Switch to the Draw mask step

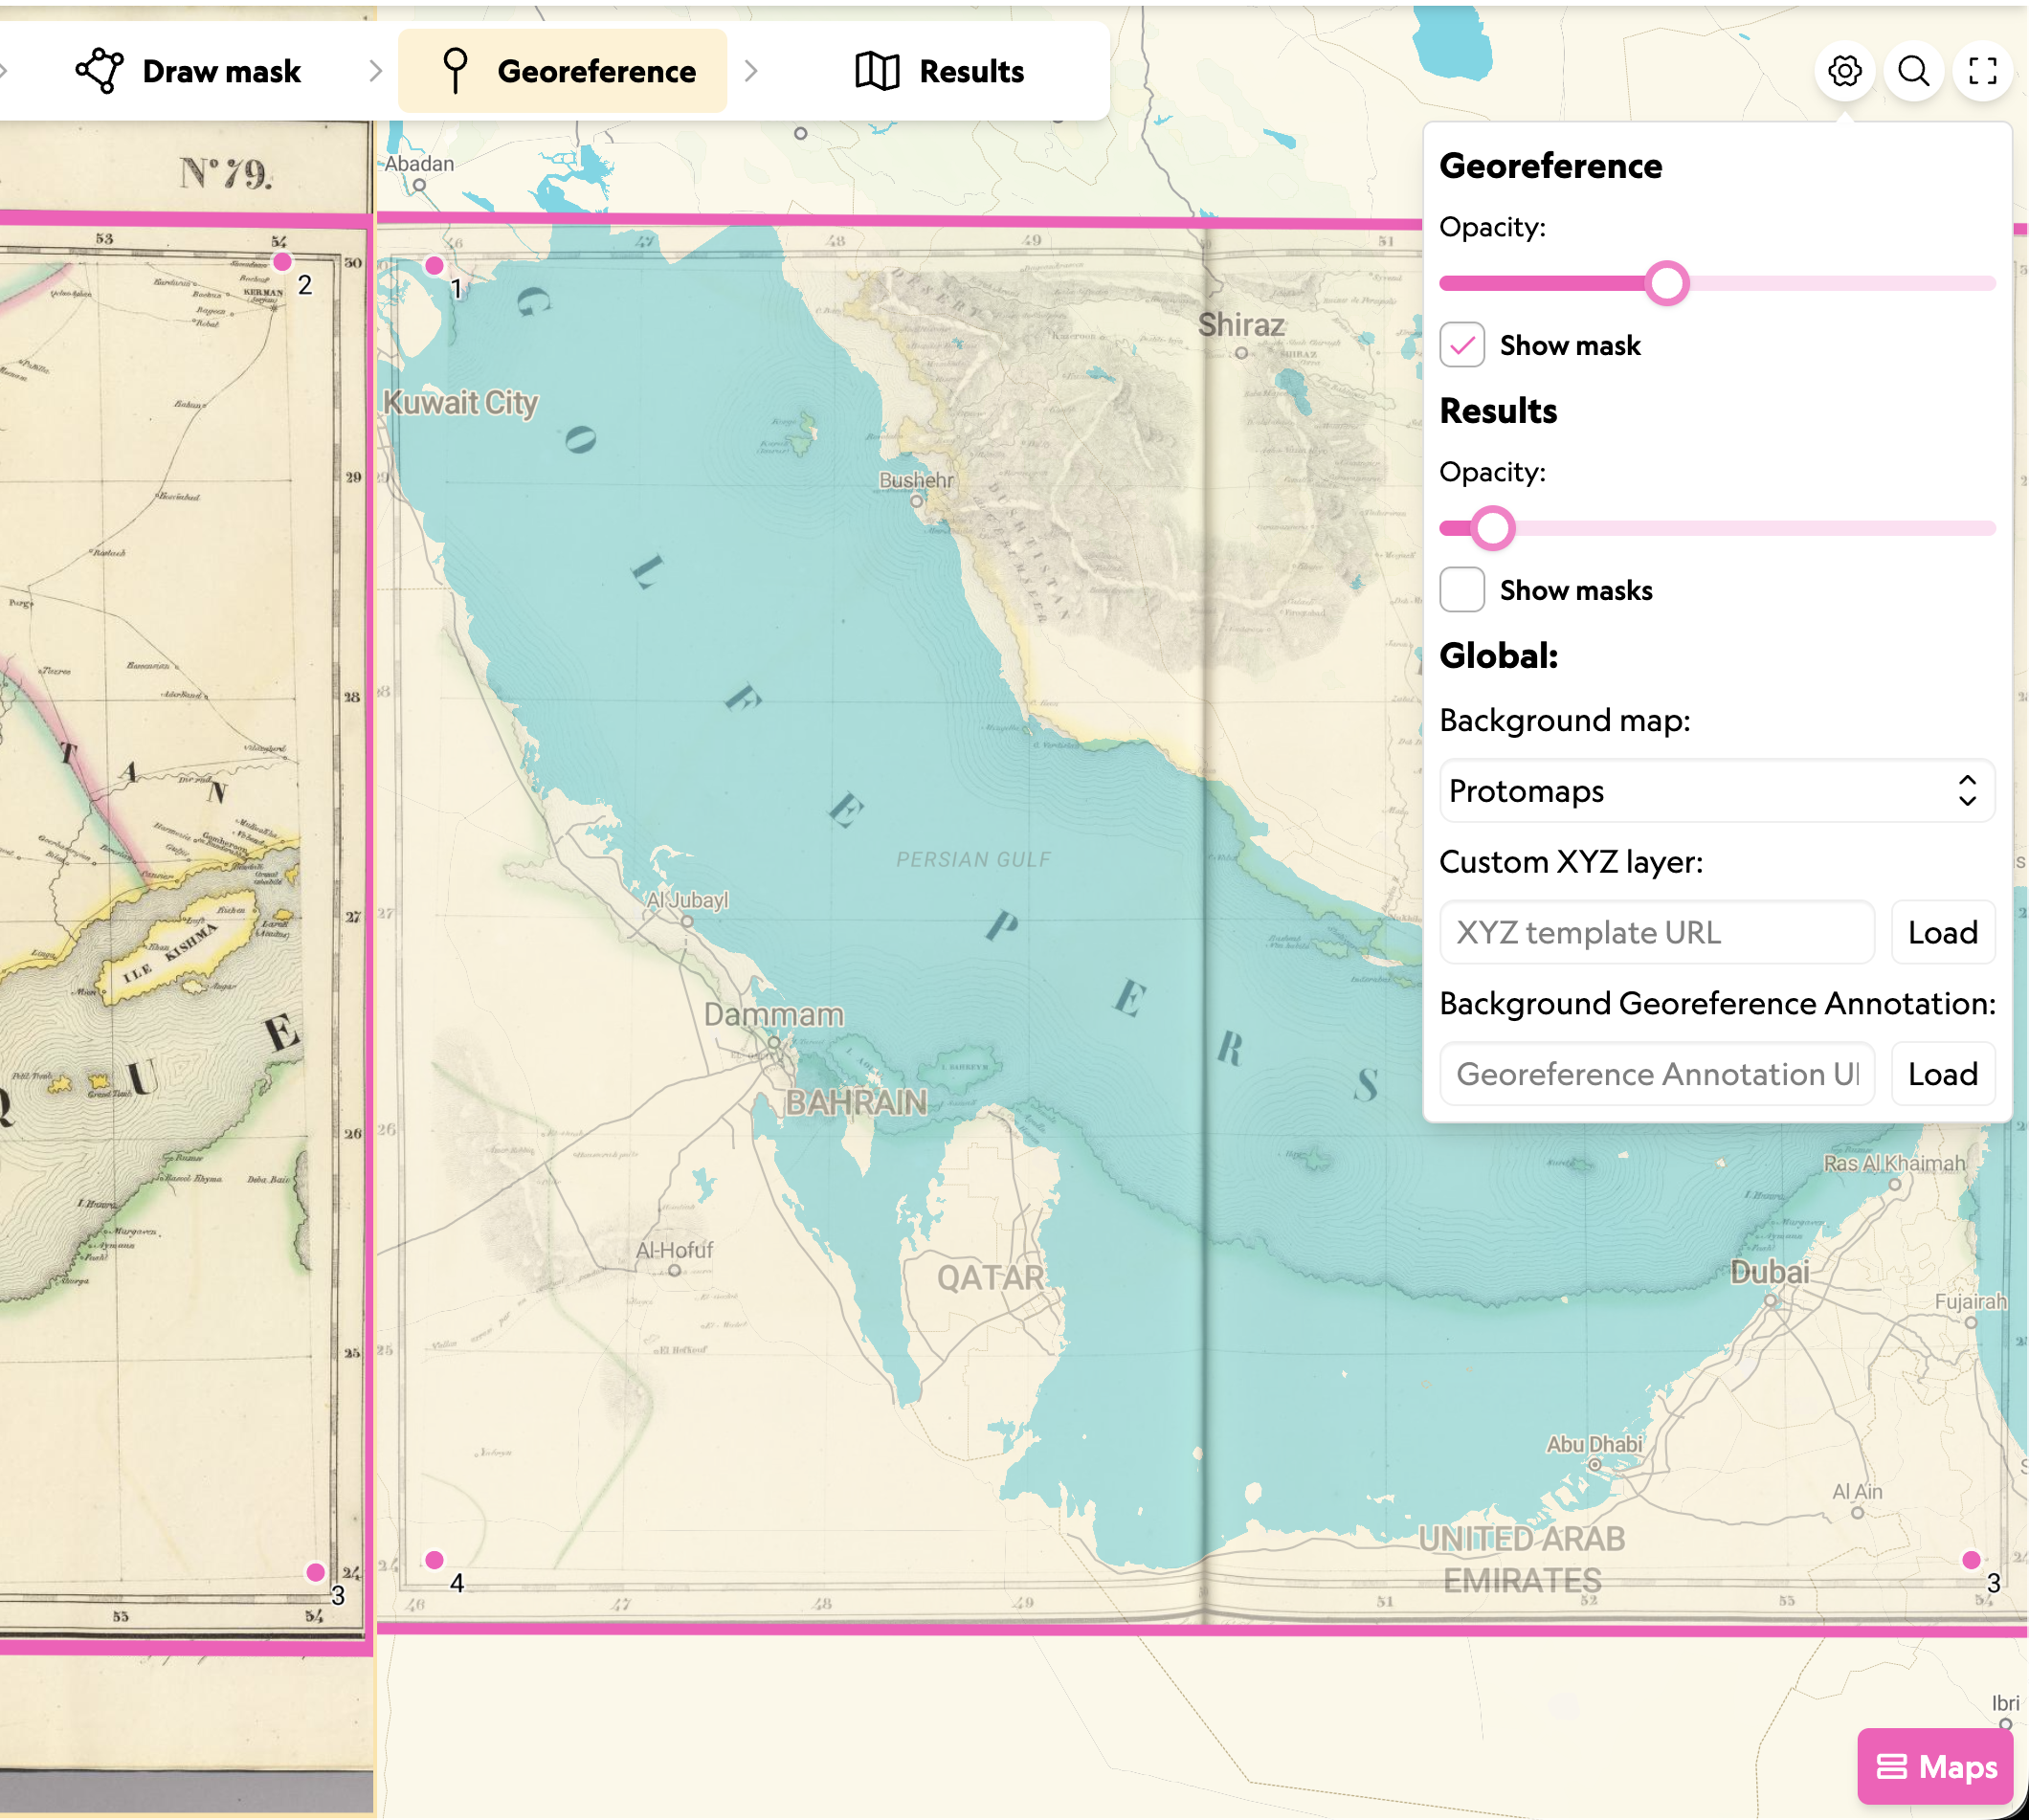[188, 71]
